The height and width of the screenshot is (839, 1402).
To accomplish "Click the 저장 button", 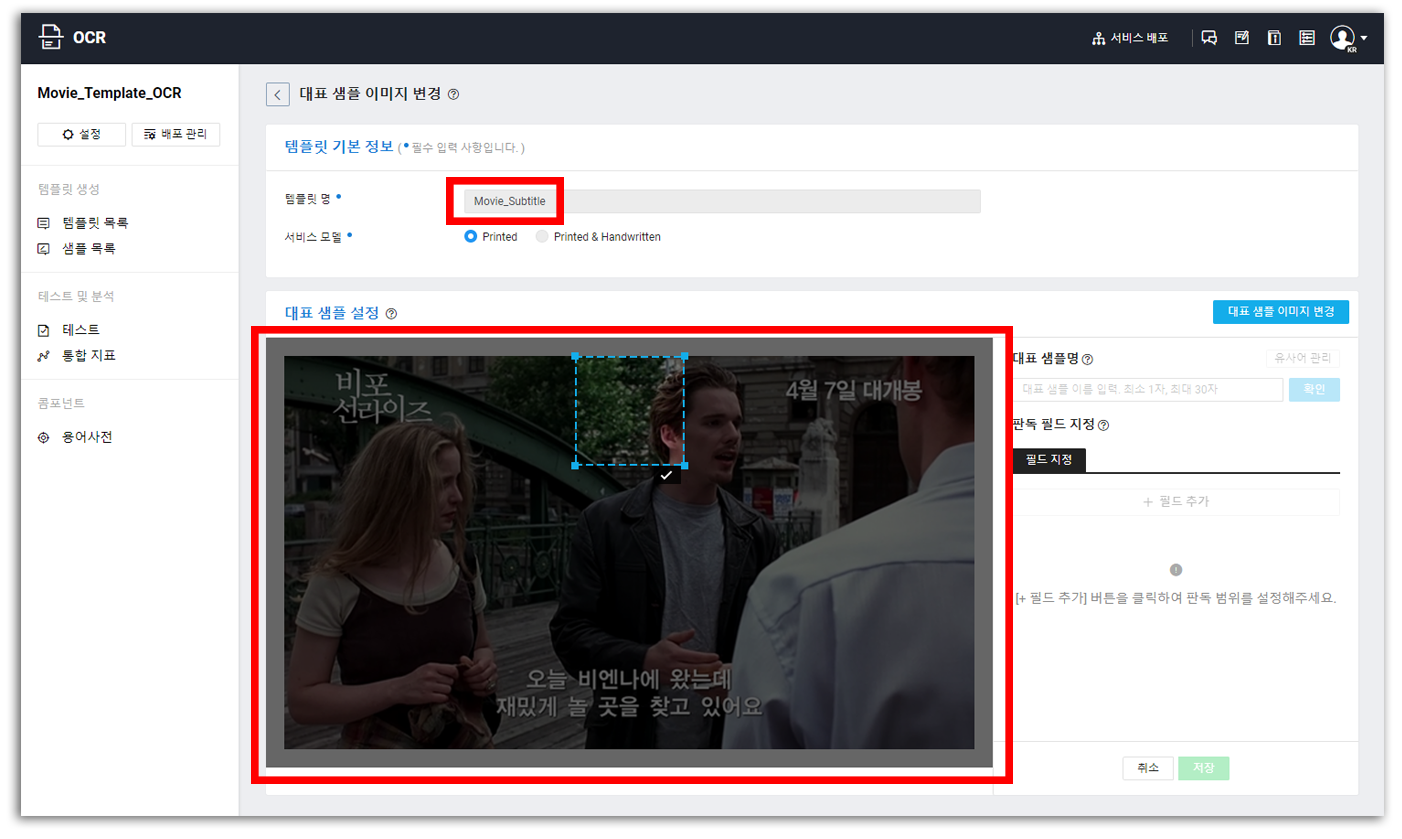I will (1203, 768).
